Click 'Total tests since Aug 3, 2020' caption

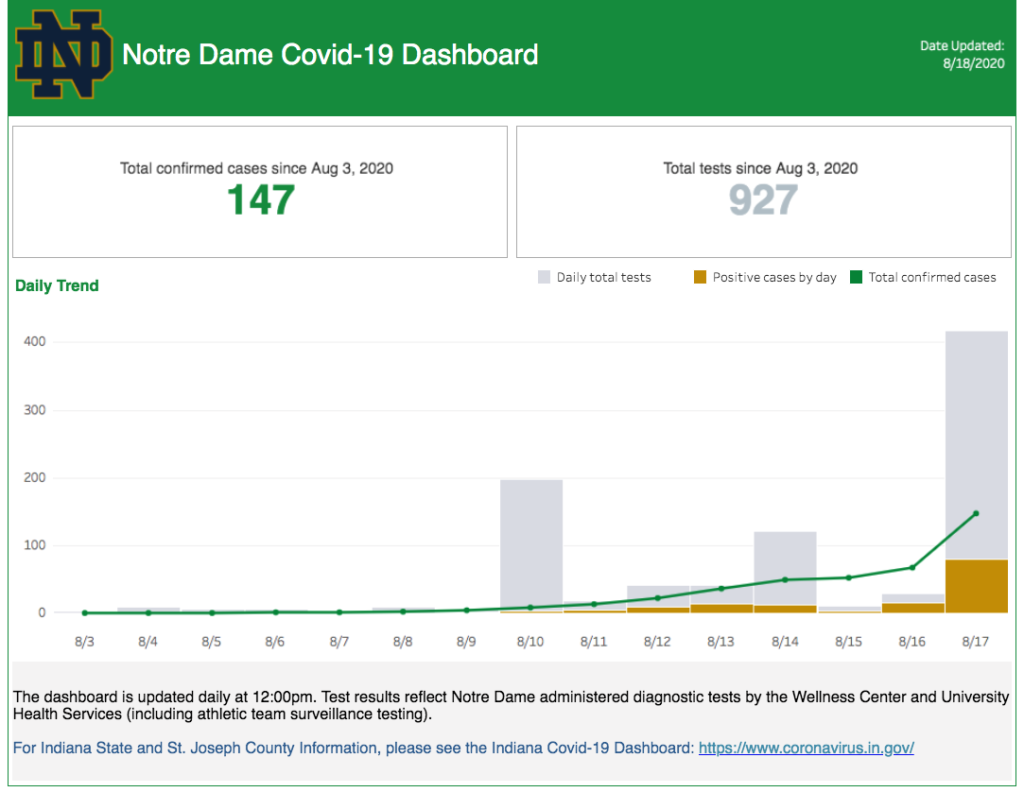[x=760, y=168]
